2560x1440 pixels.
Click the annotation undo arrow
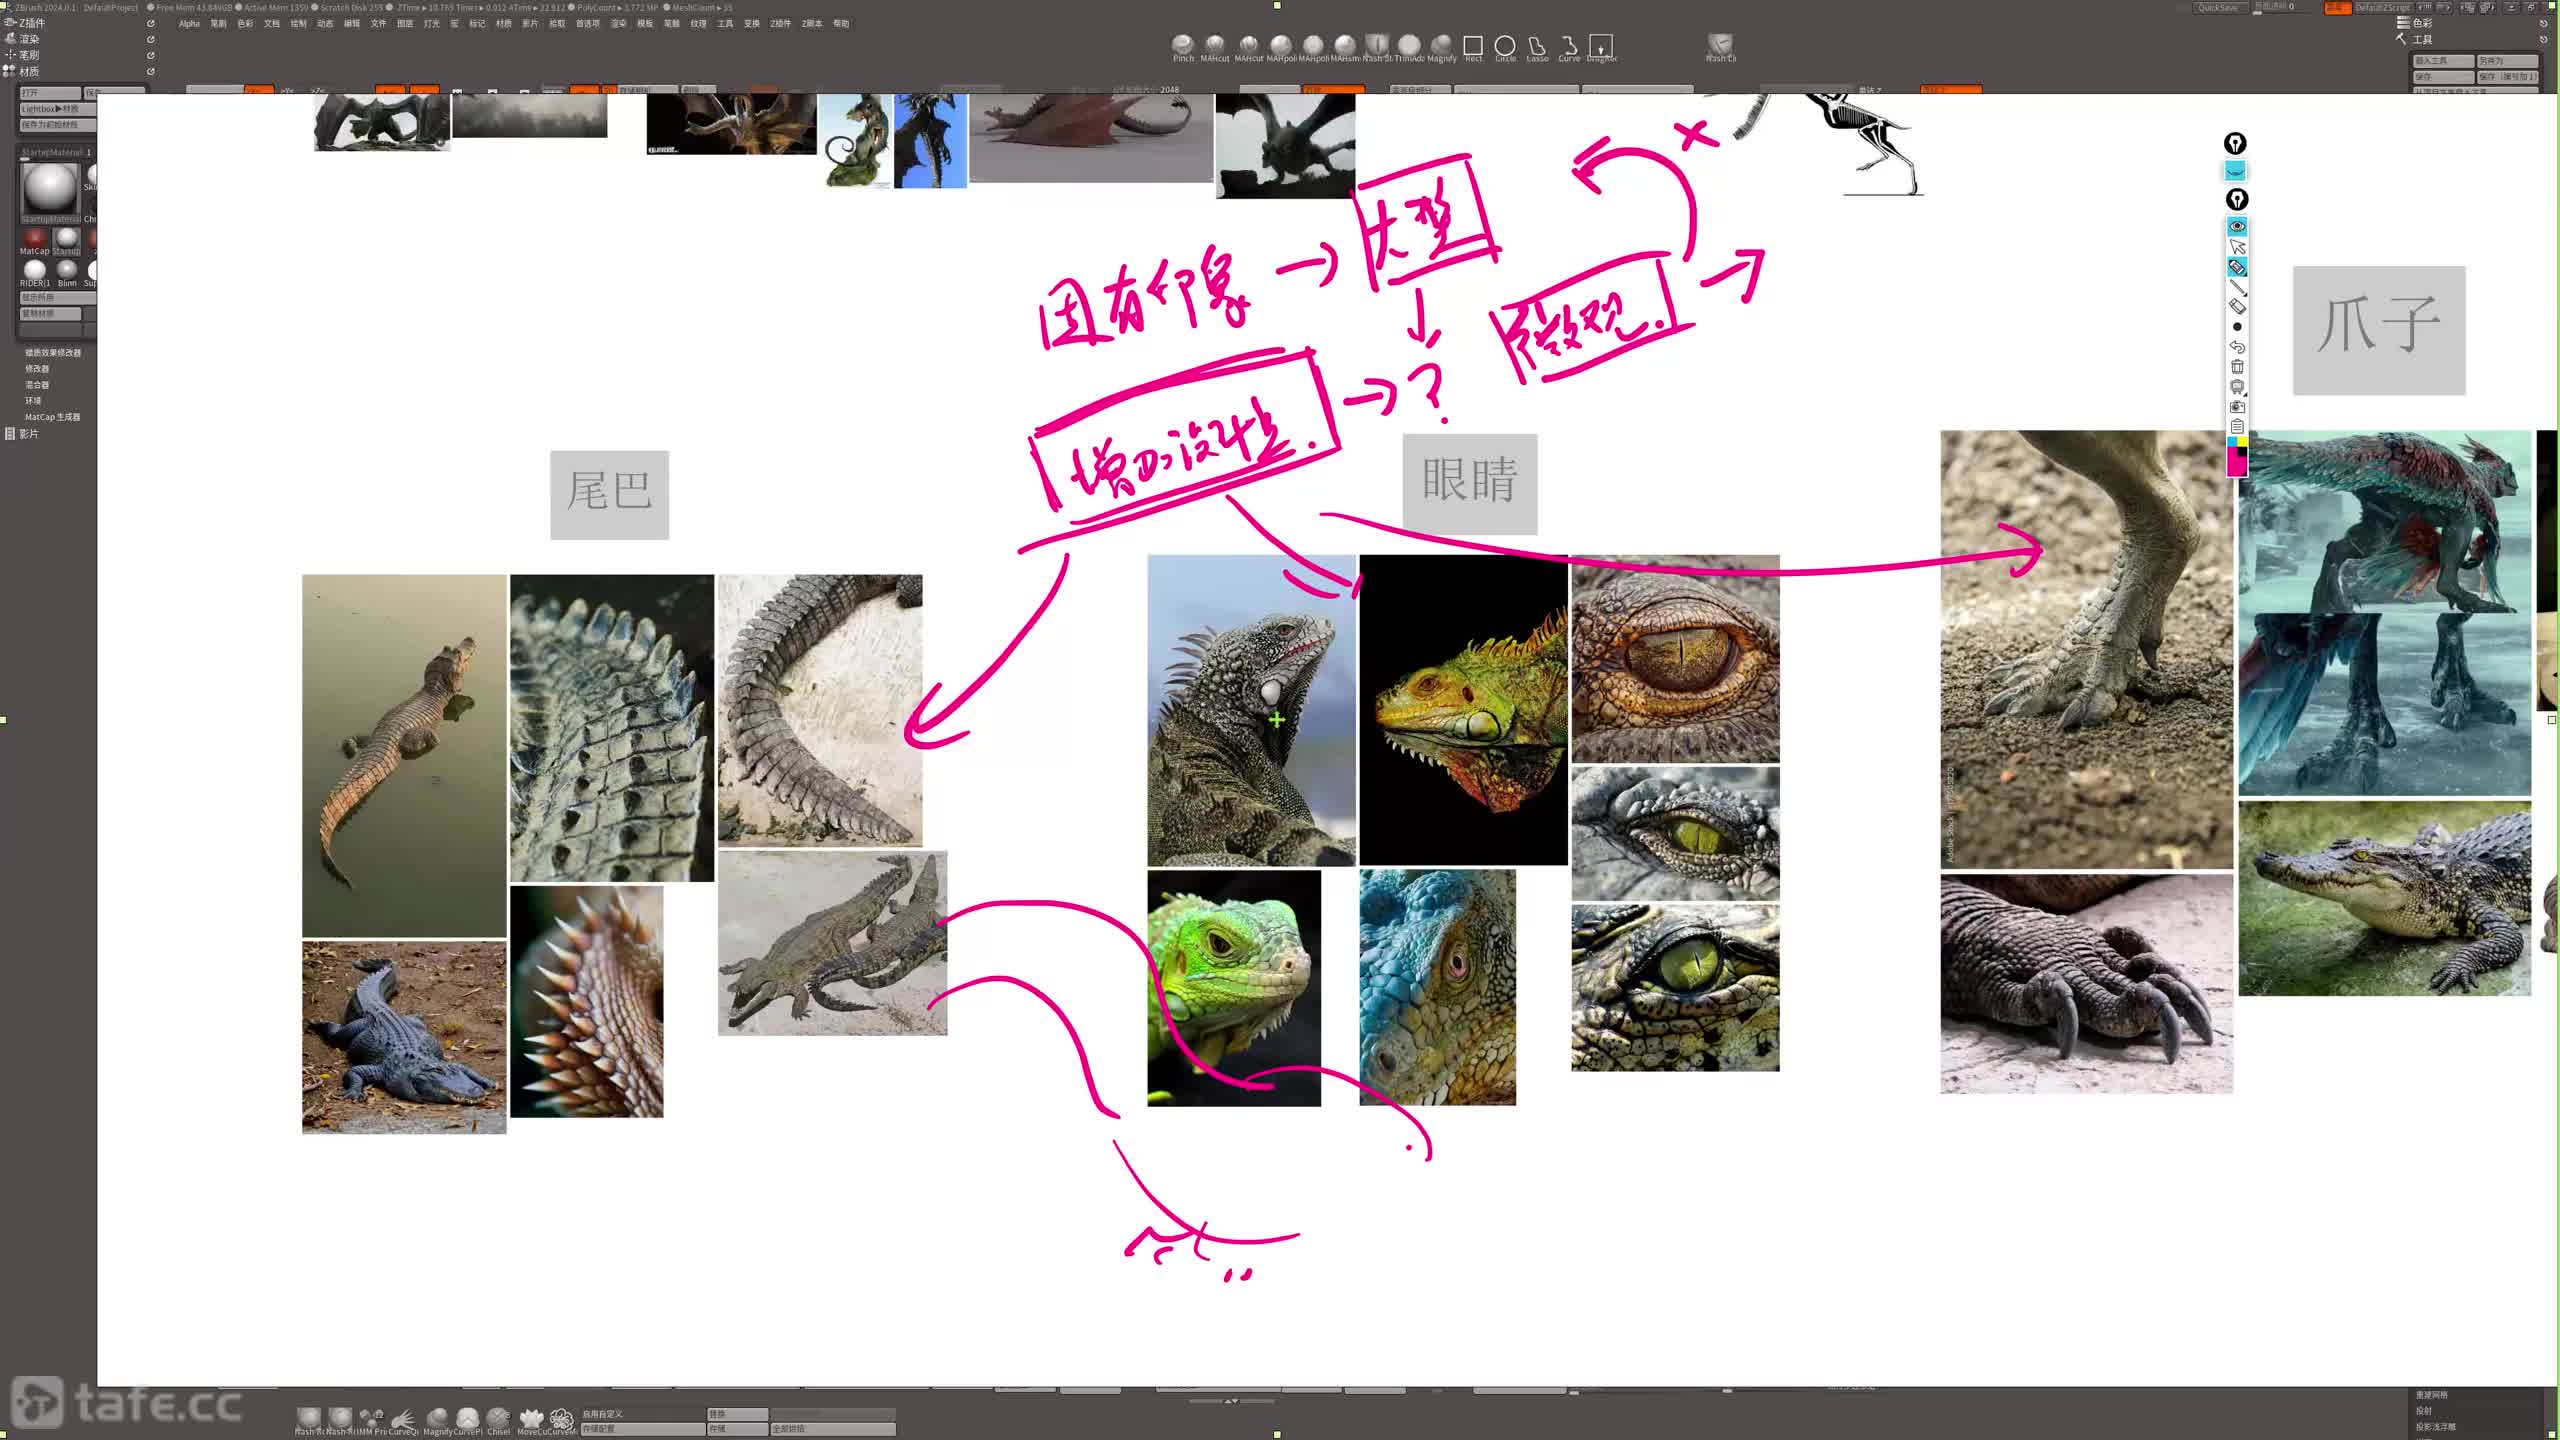point(2237,347)
